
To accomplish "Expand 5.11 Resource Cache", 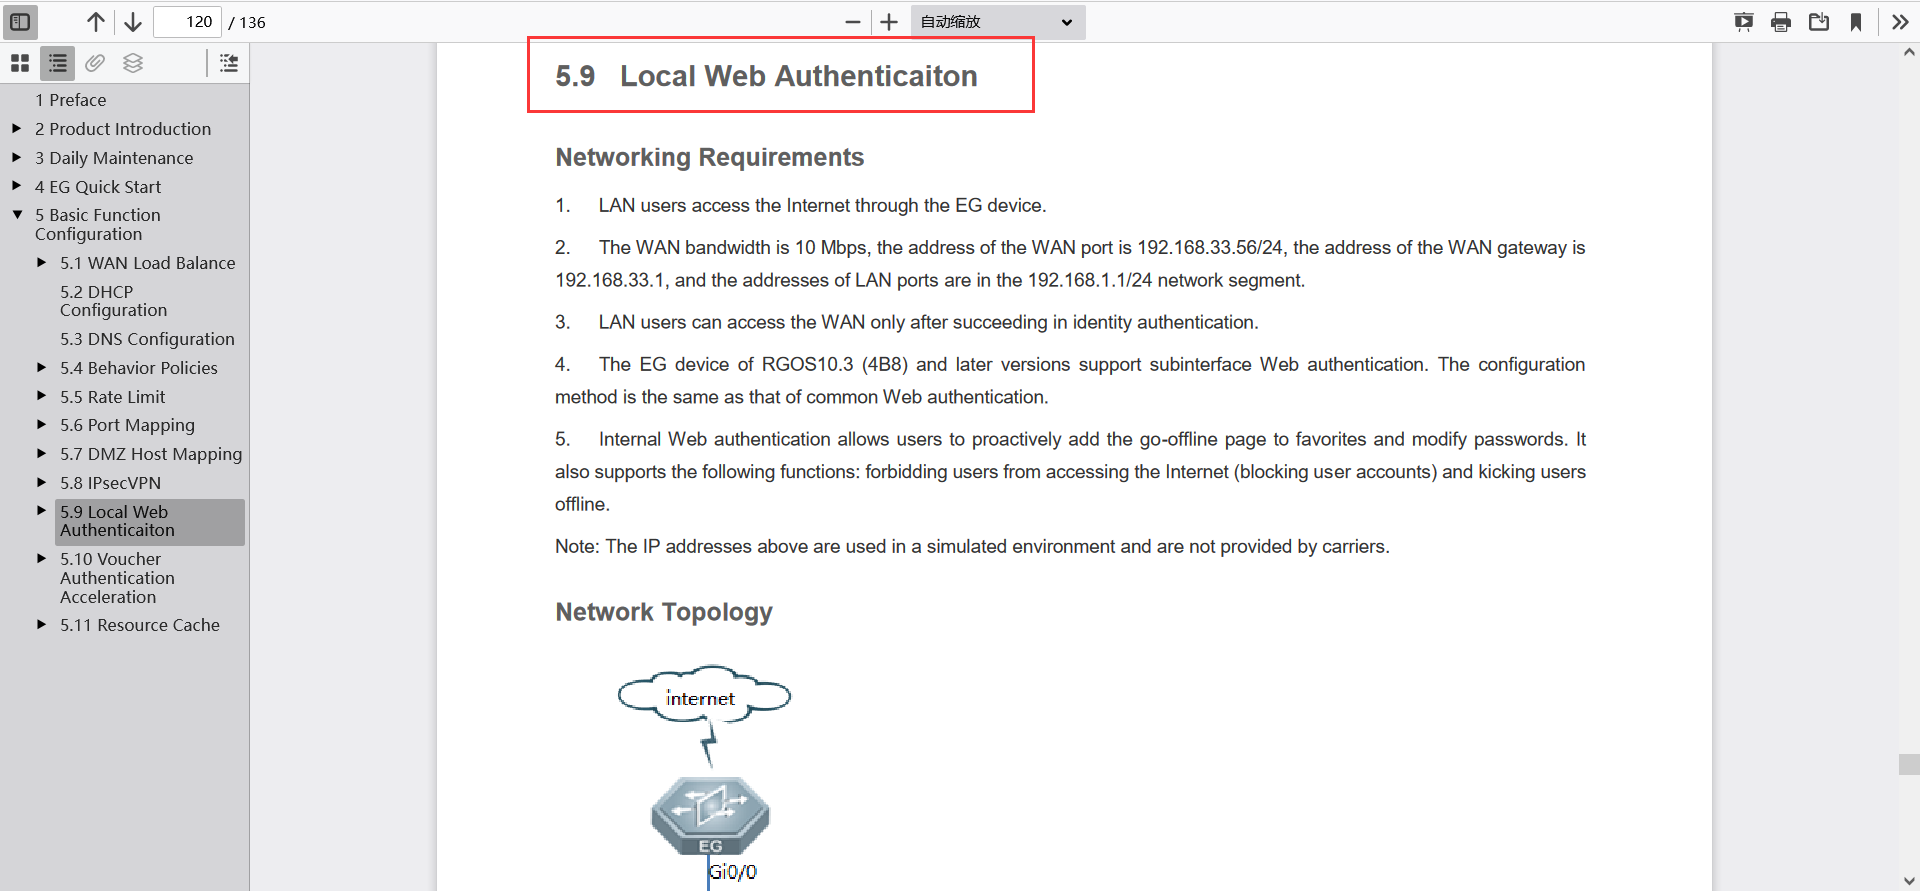I will pos(41,624).
